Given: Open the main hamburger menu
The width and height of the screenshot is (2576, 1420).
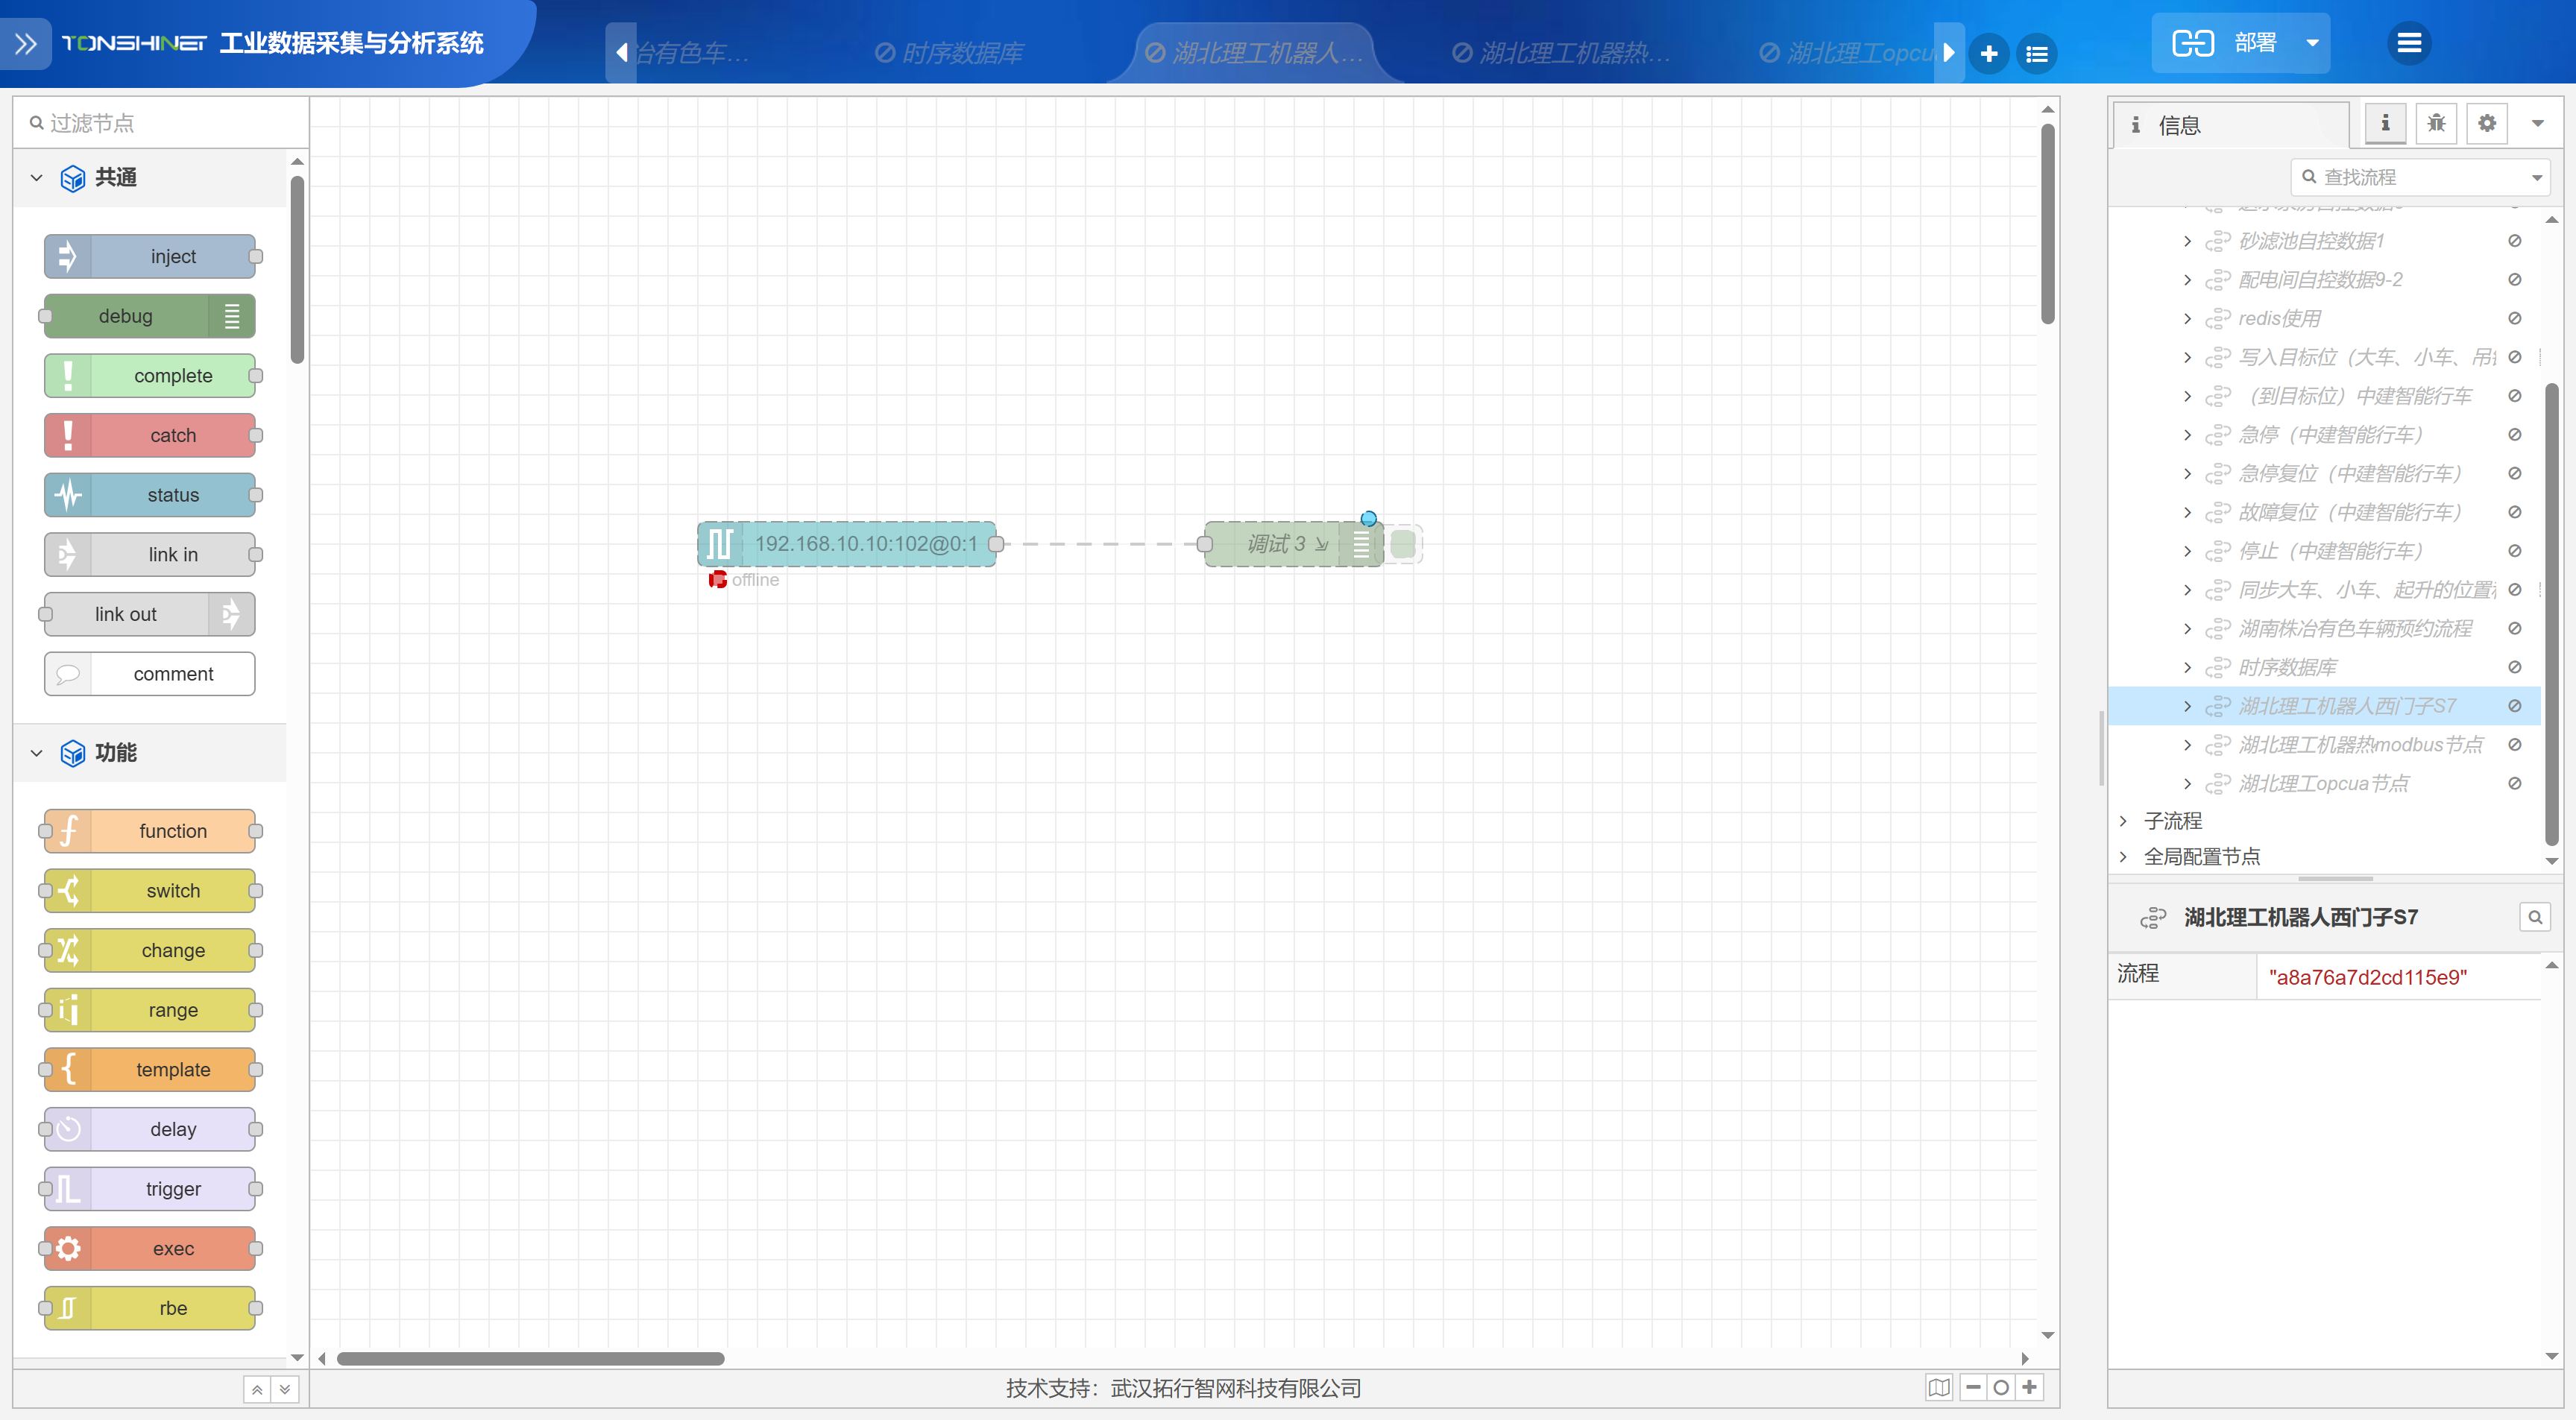Looking at the screenshot, I should (2408, 43).
